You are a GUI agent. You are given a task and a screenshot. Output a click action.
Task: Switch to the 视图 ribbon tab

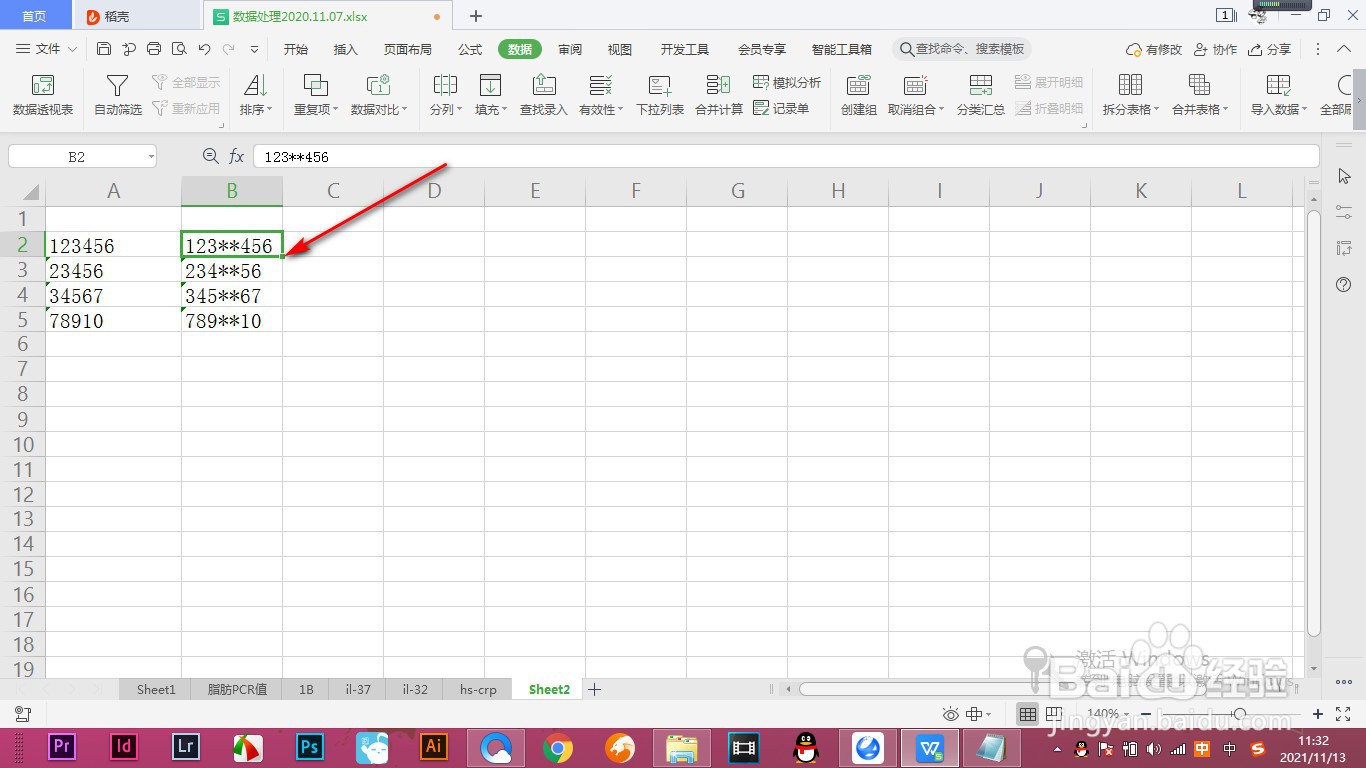[620, 49]
